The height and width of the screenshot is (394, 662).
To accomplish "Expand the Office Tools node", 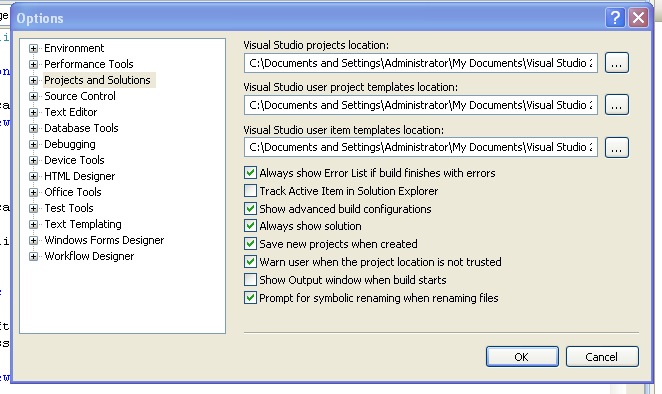I will click(x=33, y=193).
